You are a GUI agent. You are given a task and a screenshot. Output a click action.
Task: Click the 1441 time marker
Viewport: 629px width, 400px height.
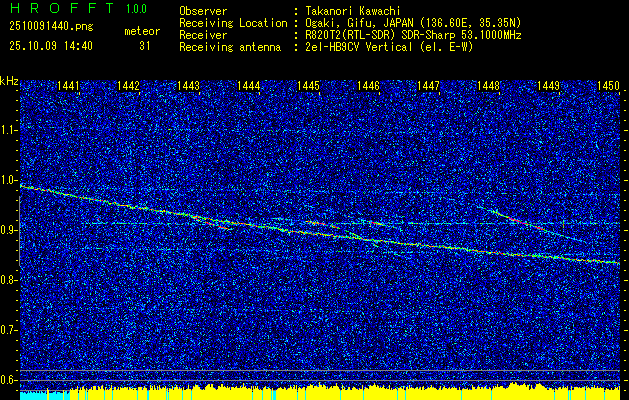(68, 85)
